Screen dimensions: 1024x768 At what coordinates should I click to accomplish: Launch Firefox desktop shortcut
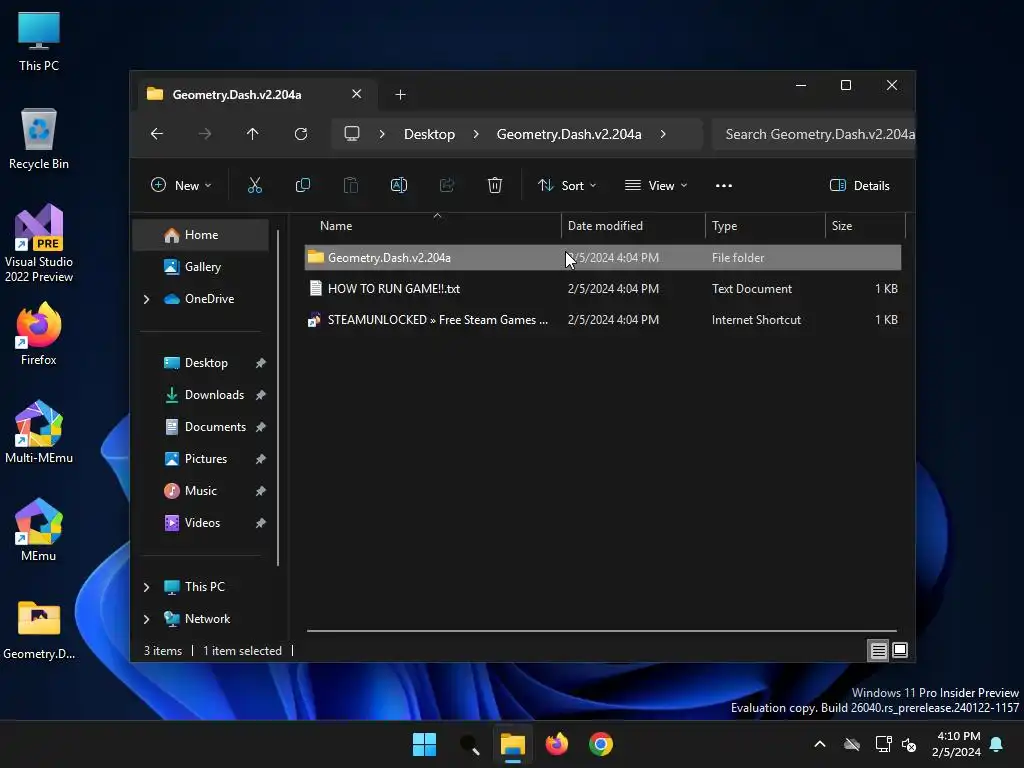(x=39, y=334)
